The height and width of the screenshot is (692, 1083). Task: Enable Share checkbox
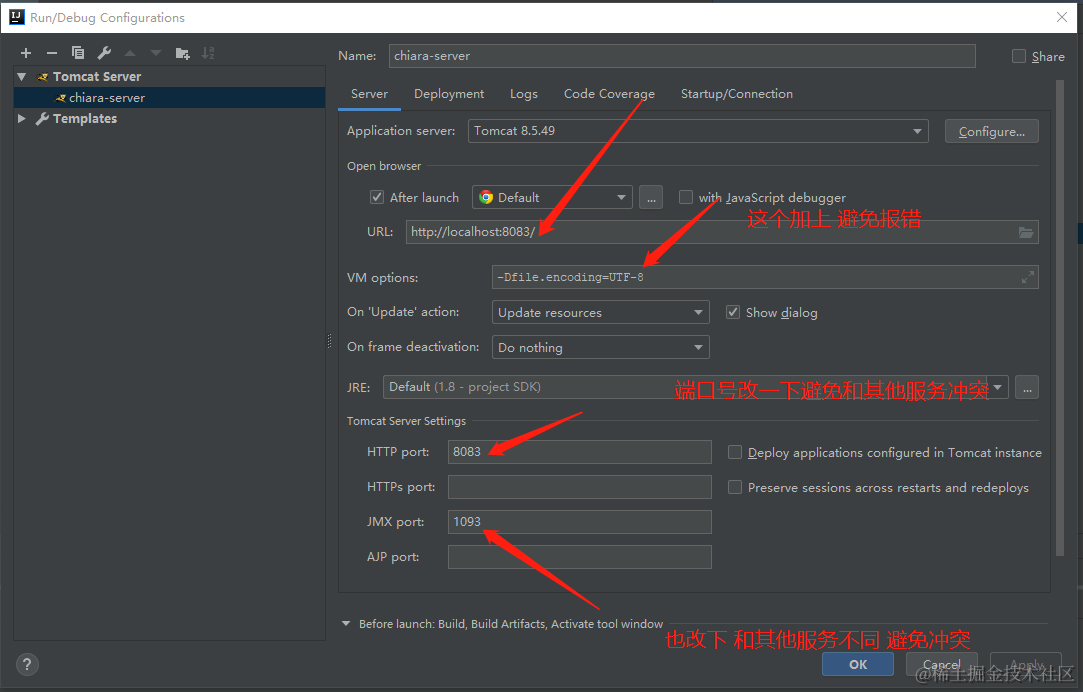1019,57
